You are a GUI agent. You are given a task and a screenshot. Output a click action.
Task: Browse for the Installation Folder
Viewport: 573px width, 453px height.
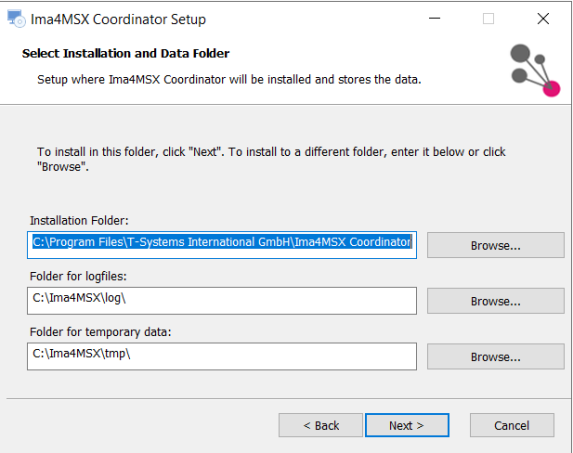click(496, 245)
